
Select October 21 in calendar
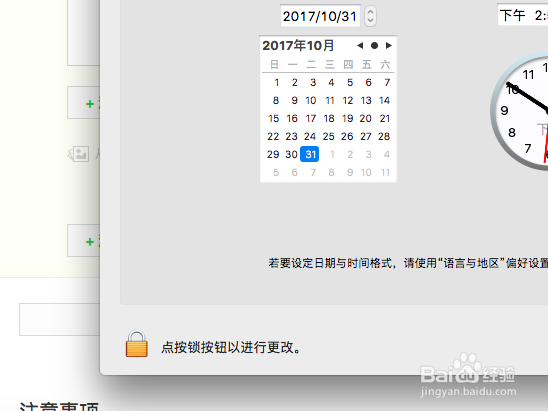pyautogui.click(x=385, y=118)
